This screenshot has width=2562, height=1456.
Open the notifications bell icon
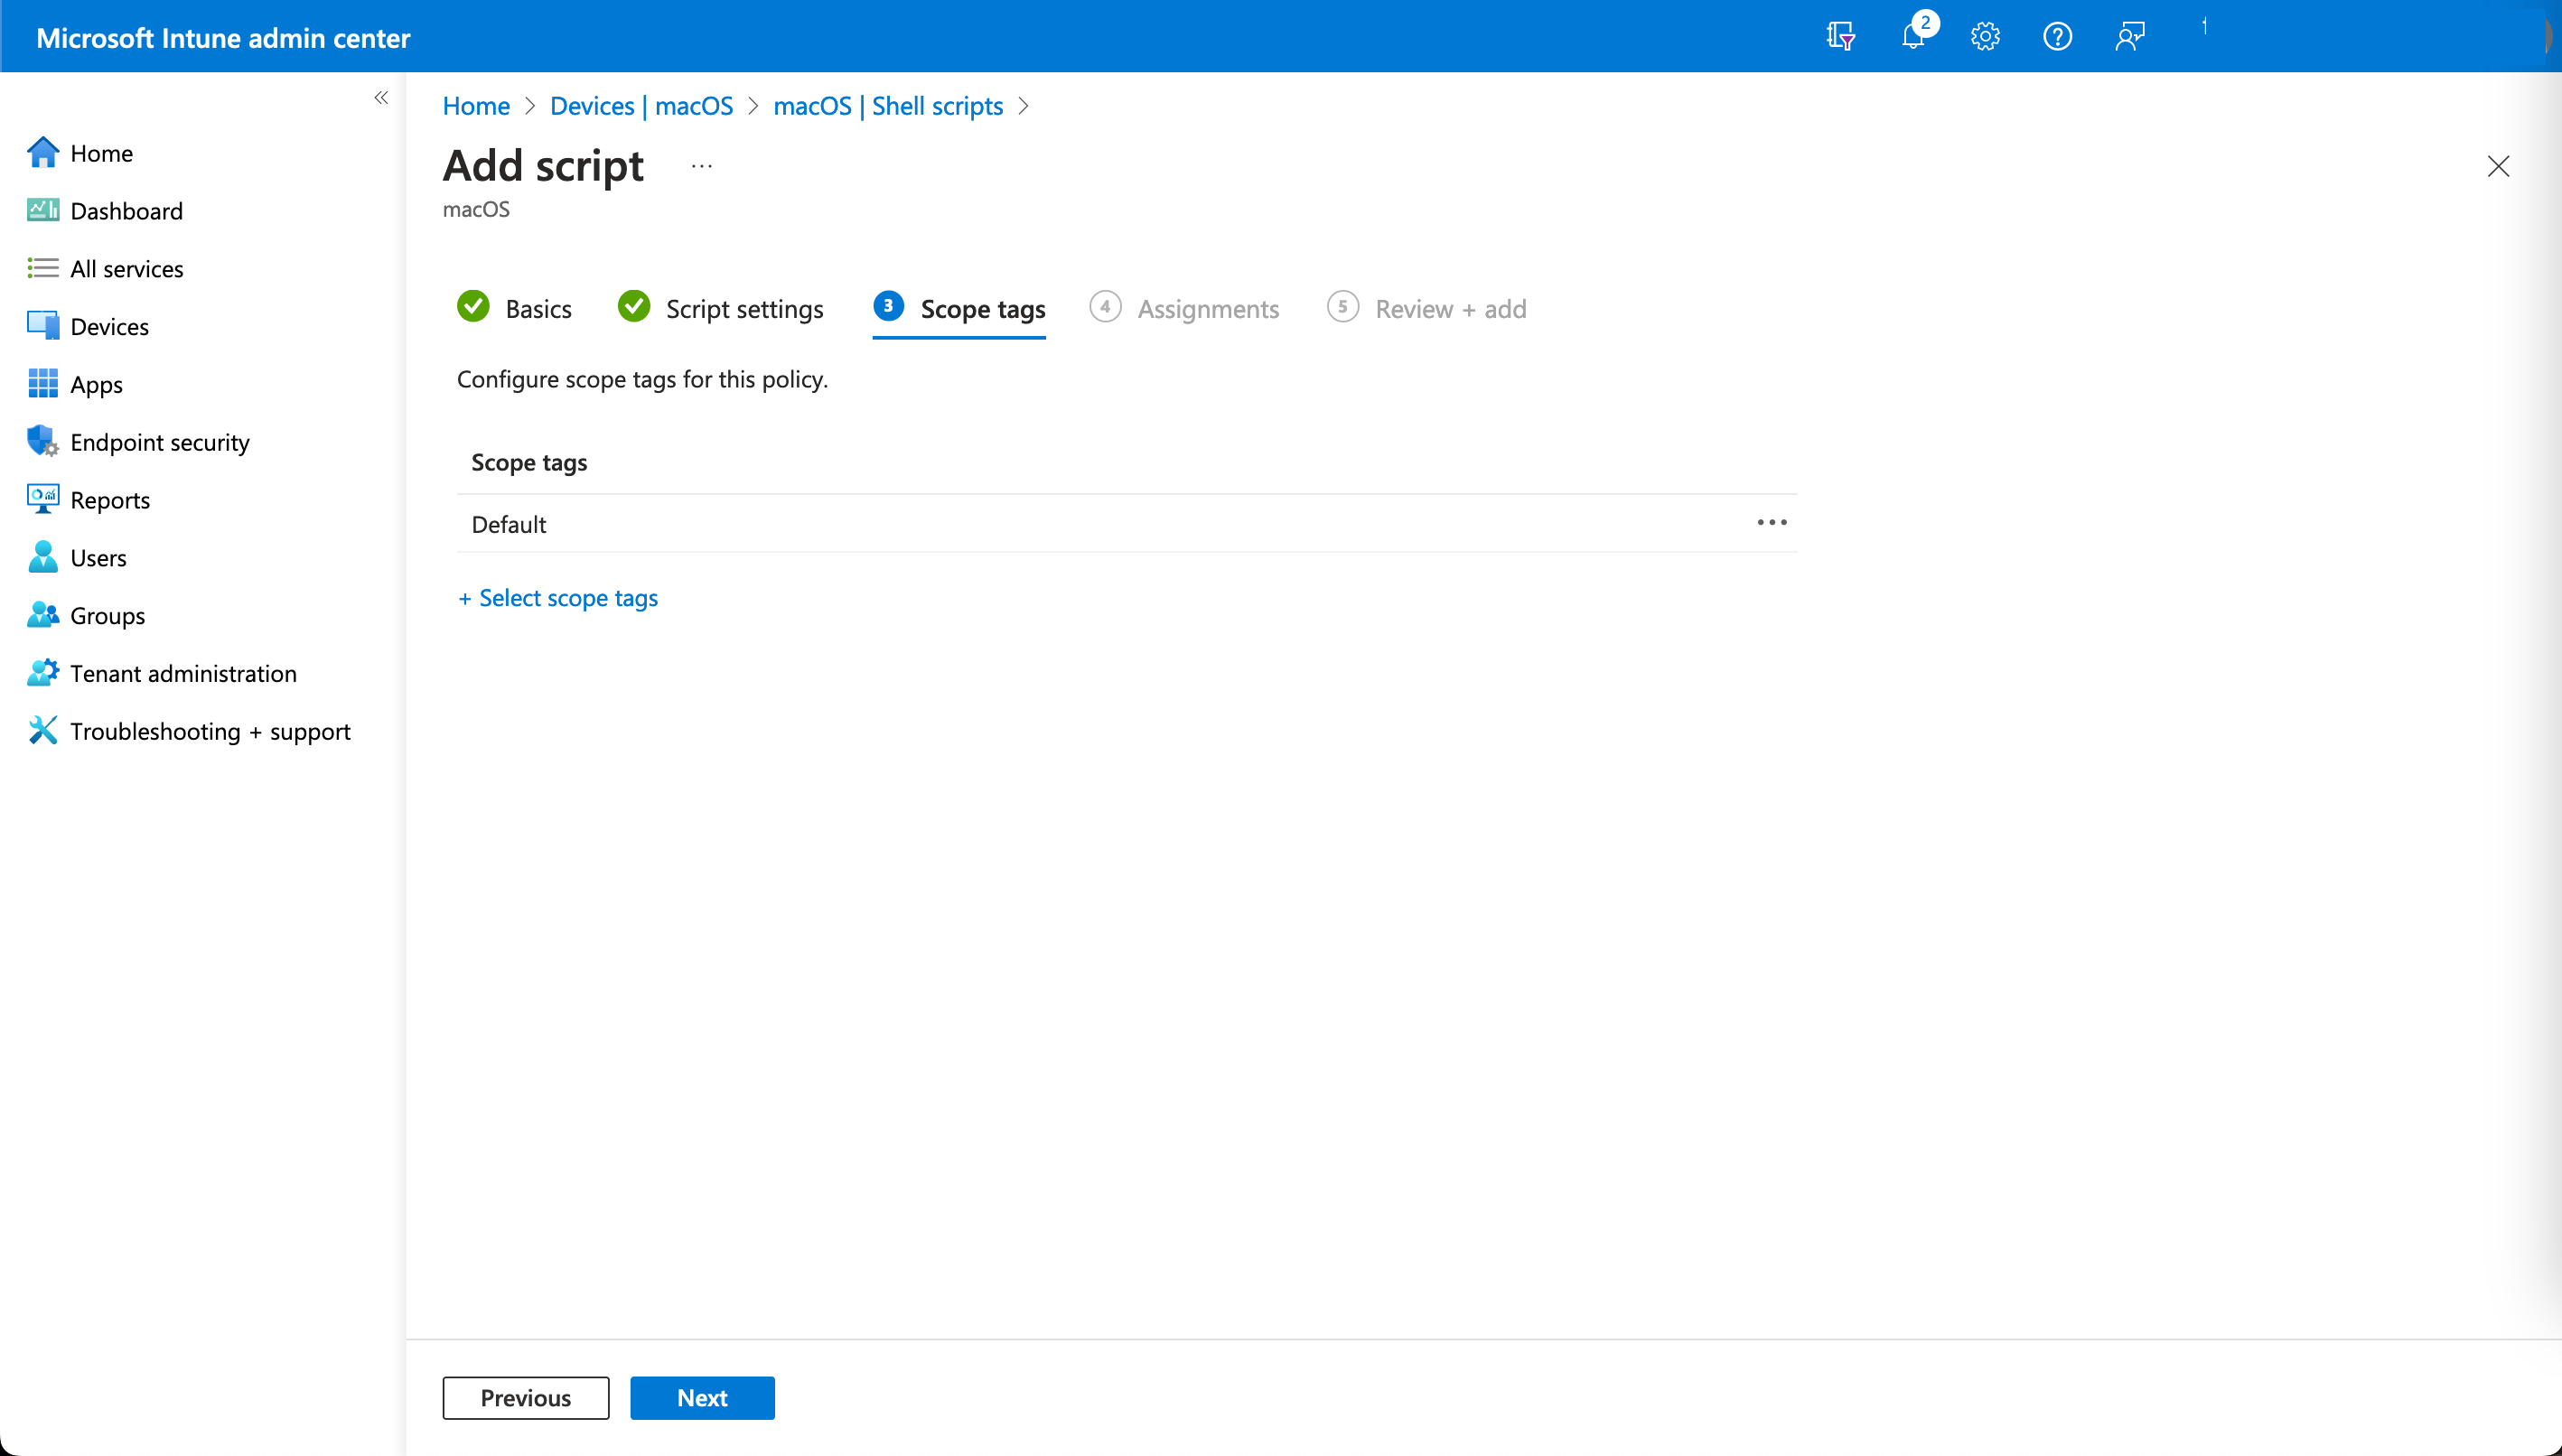(x=1912, y=37)
